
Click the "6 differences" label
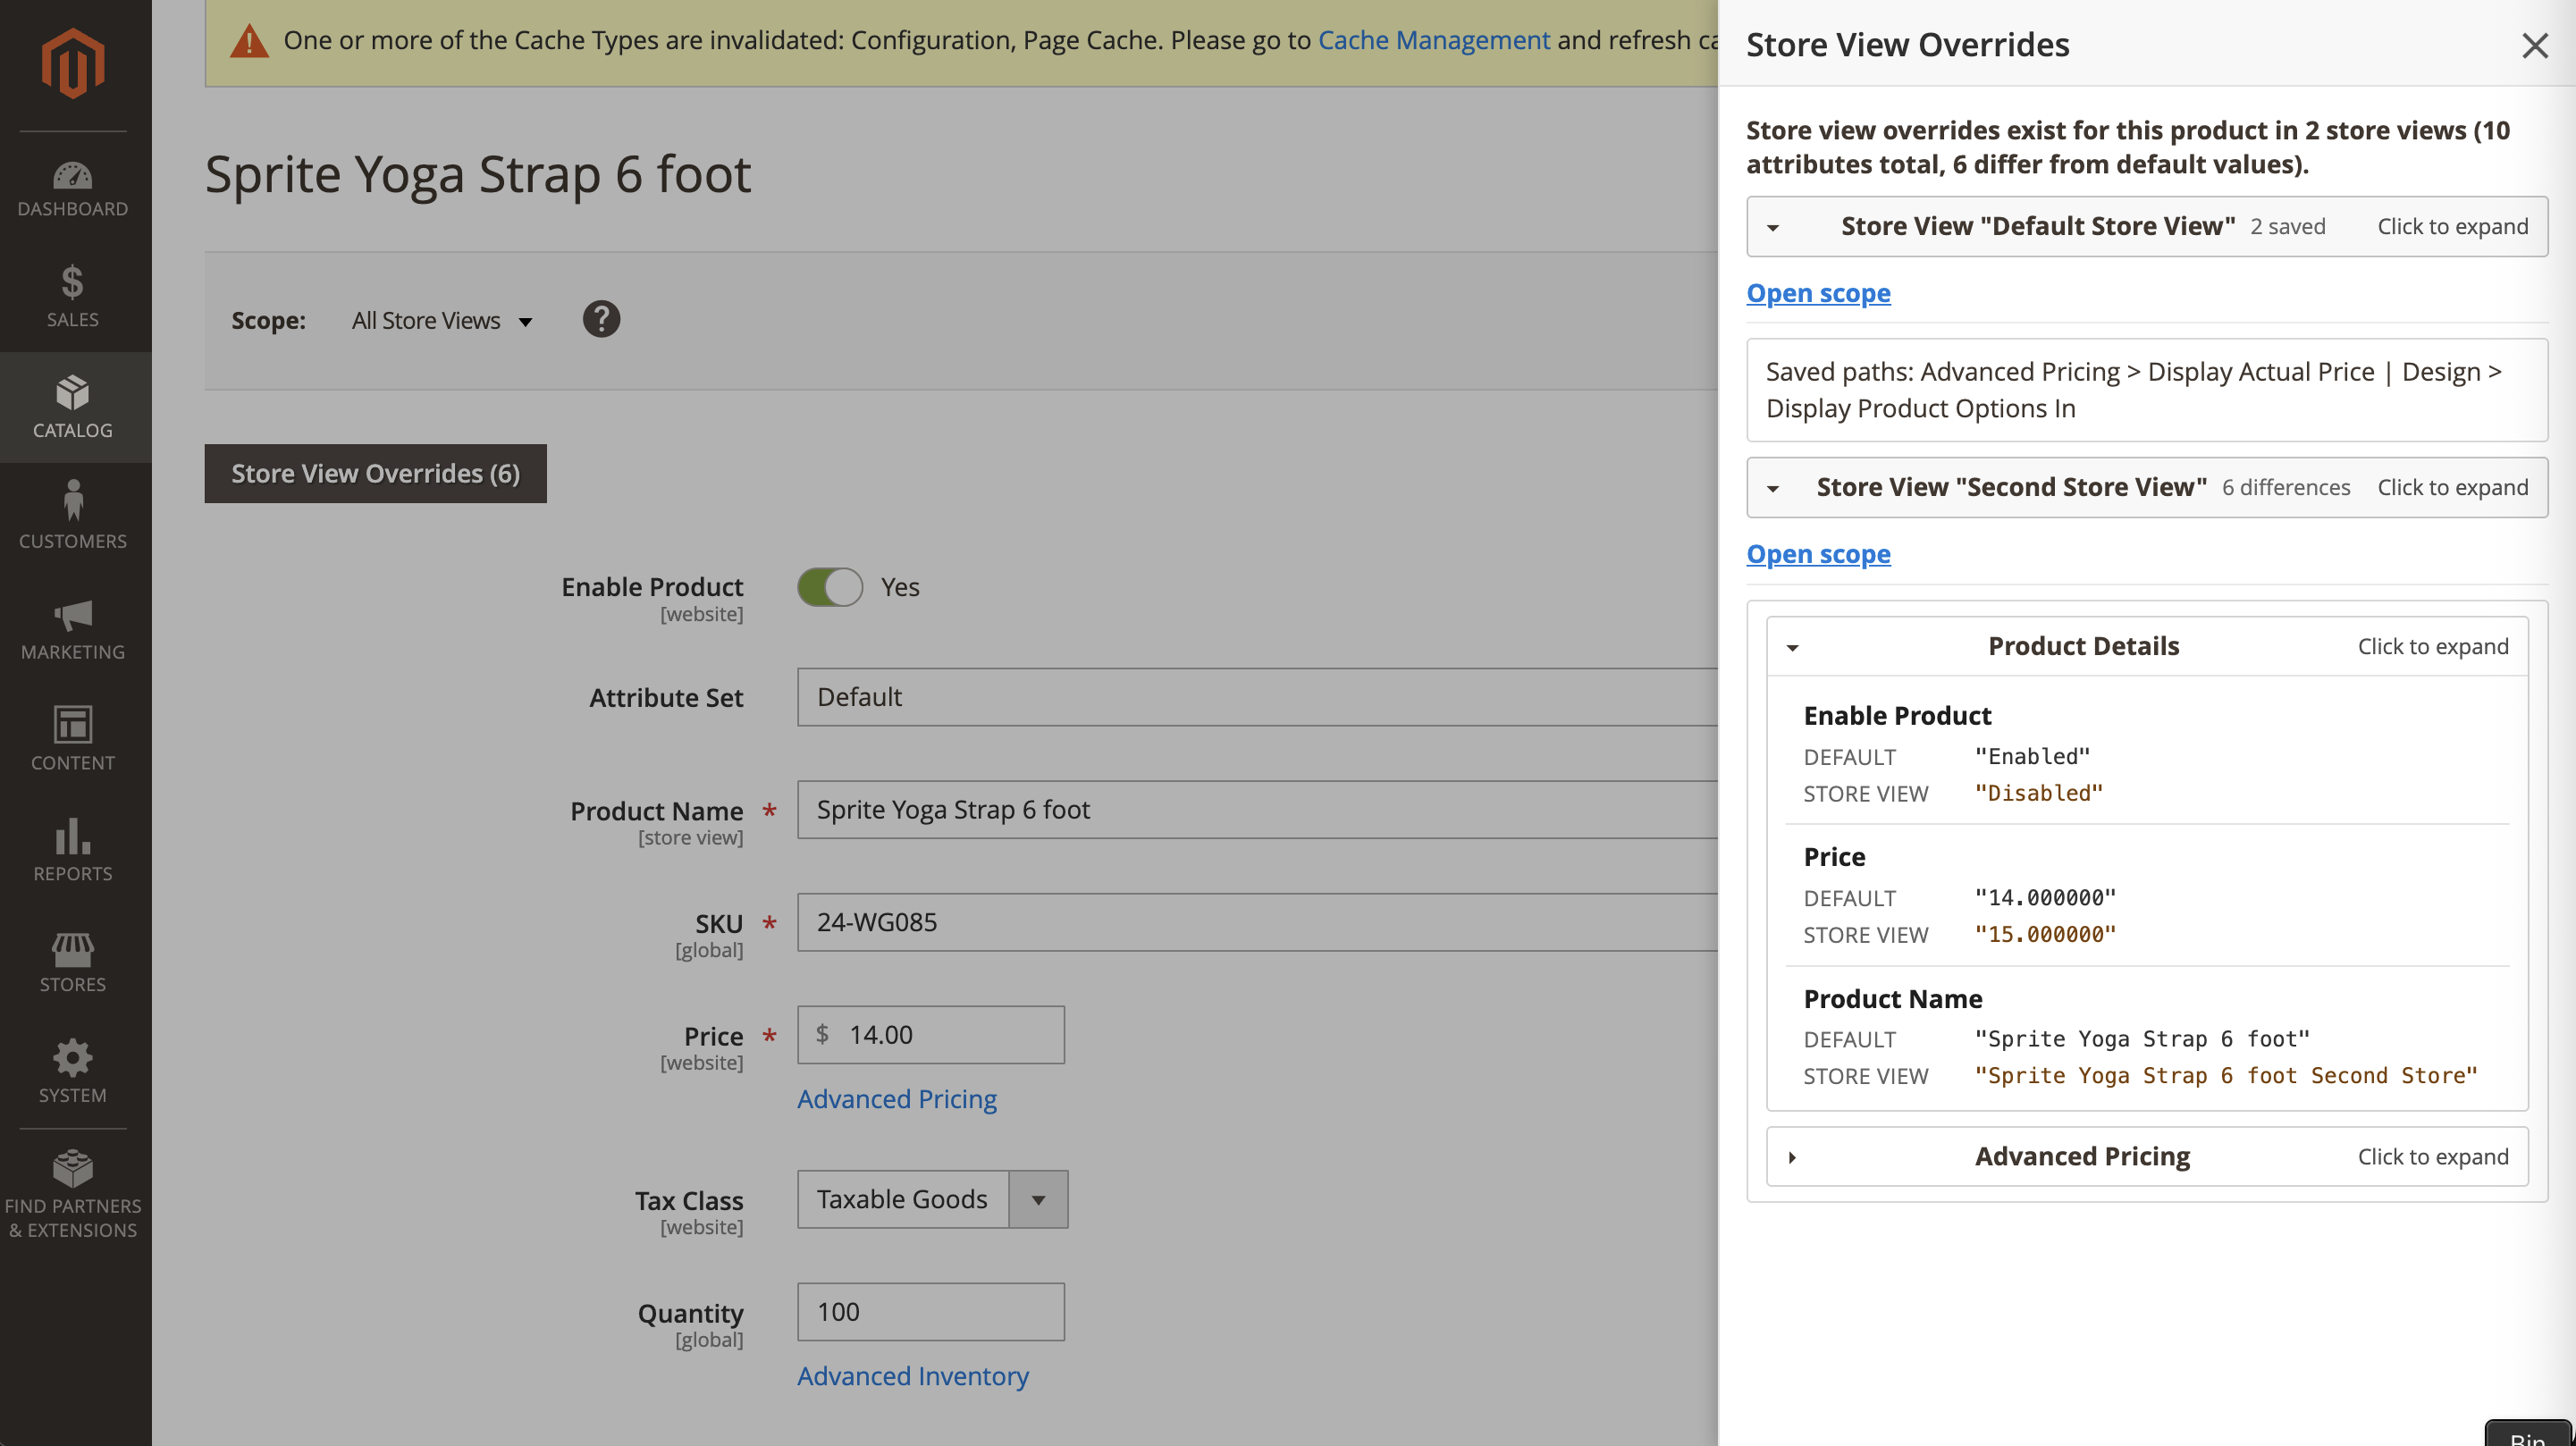2286,487
